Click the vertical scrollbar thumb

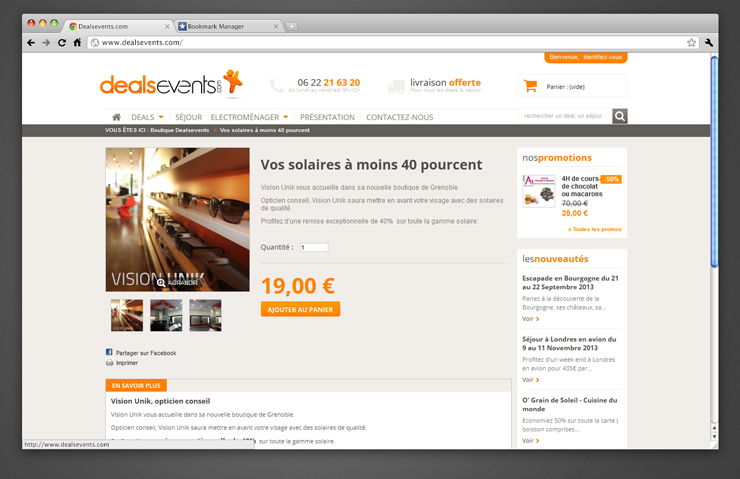[715, 162]
